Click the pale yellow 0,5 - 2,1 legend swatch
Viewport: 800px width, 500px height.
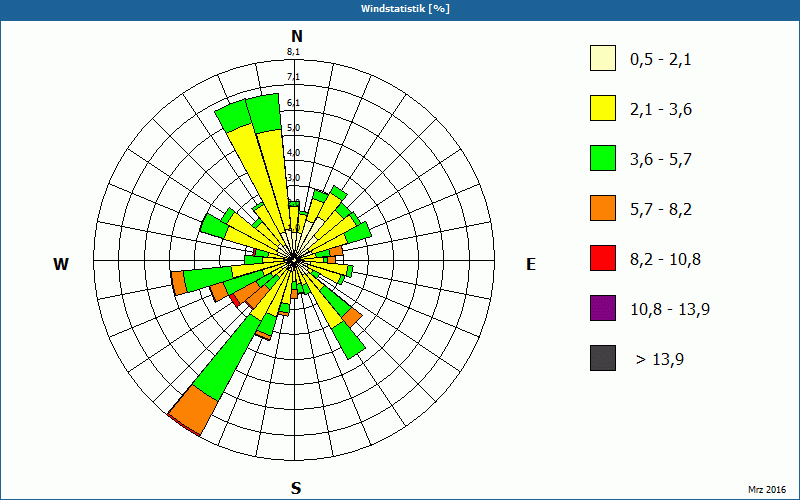point(603,58)
